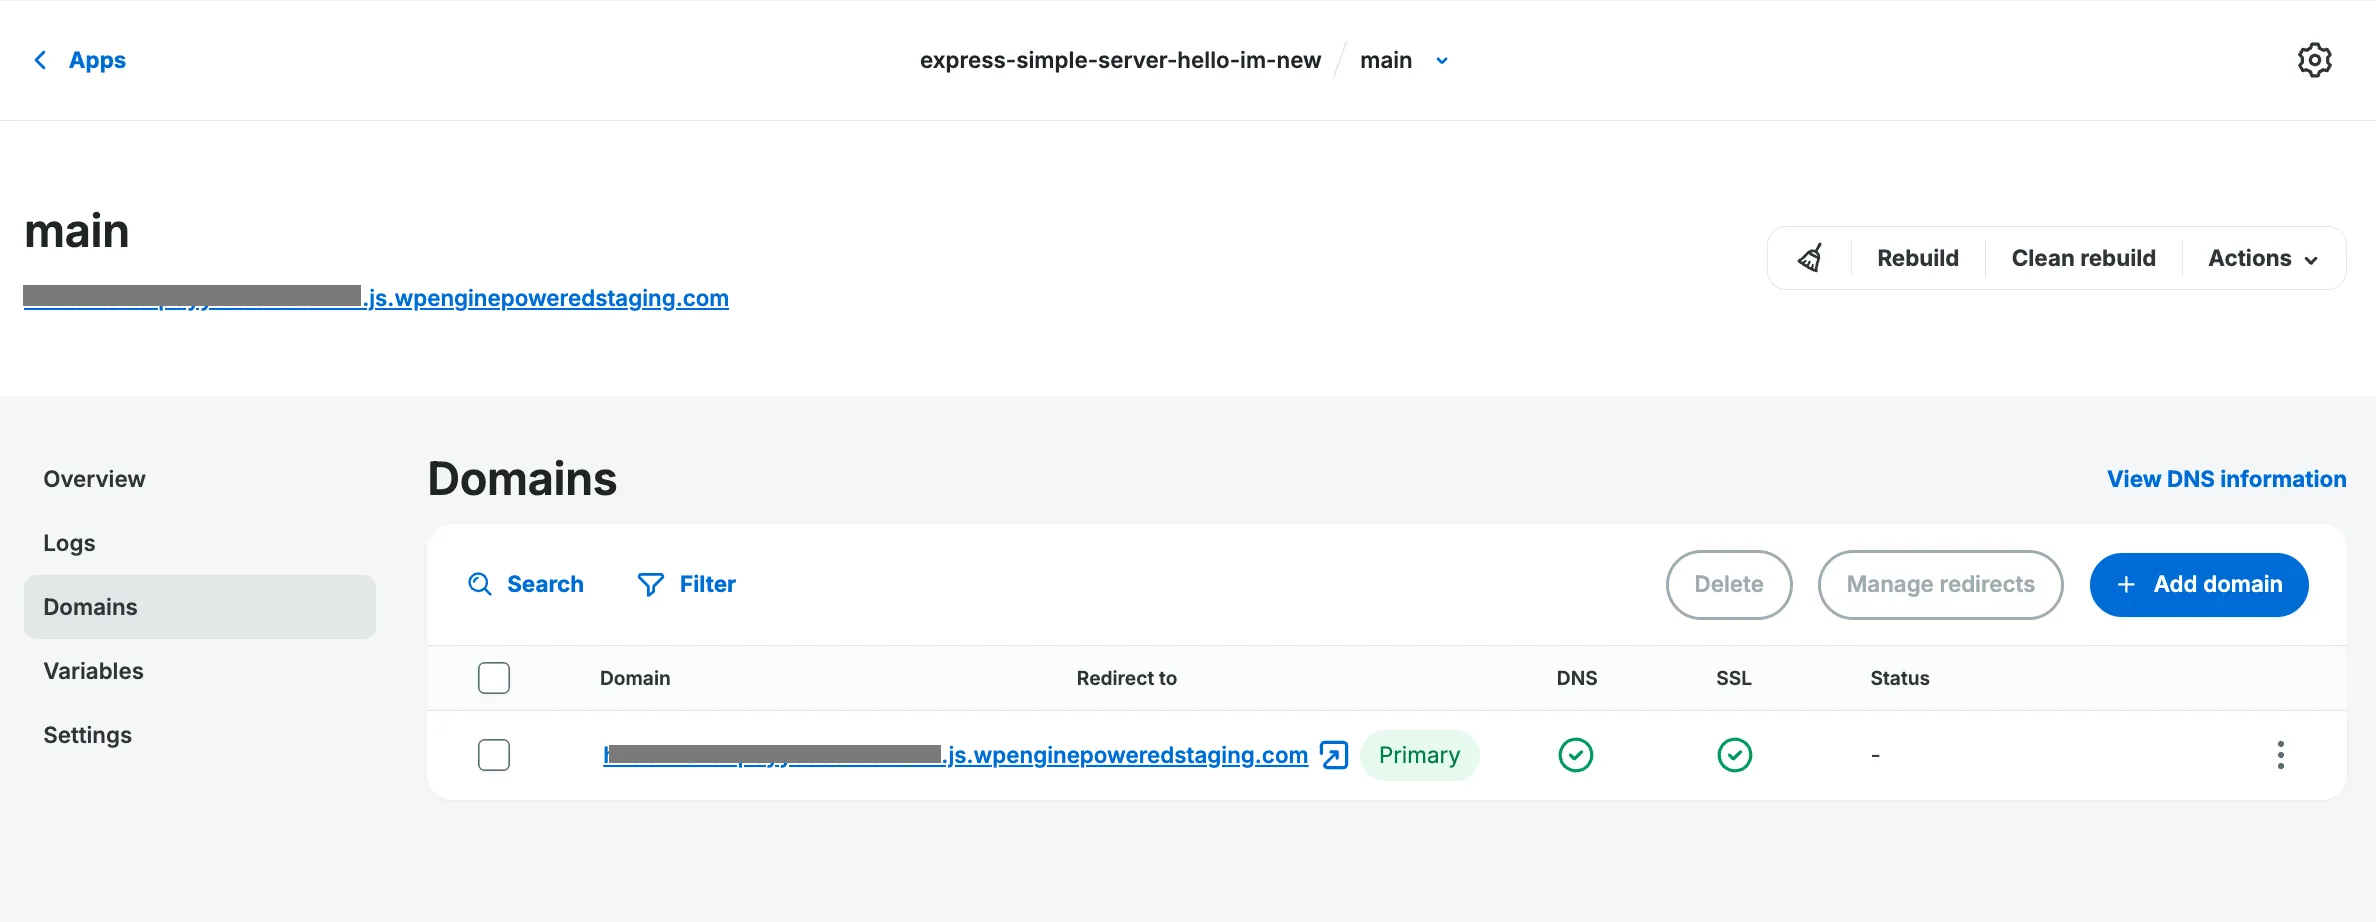The image size is (2376, 922).
Task: Click the green DNS status checkmark
Action: 1576,755
